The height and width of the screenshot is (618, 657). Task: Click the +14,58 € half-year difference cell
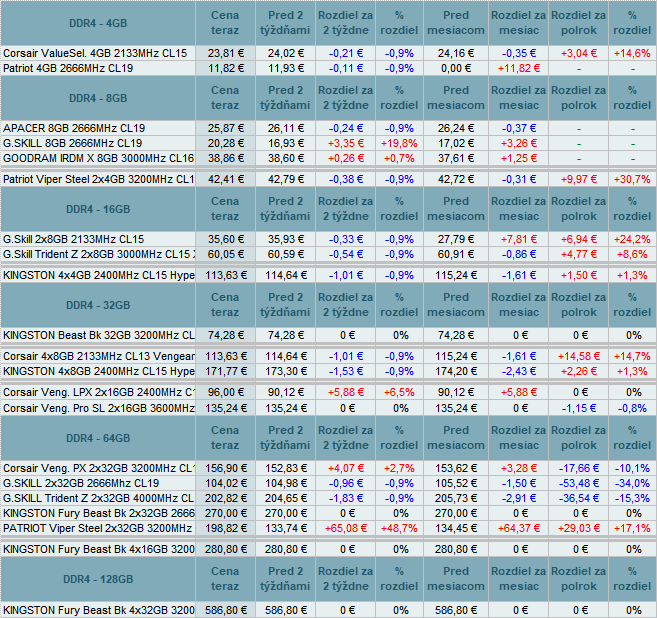[x=579, y=356]
